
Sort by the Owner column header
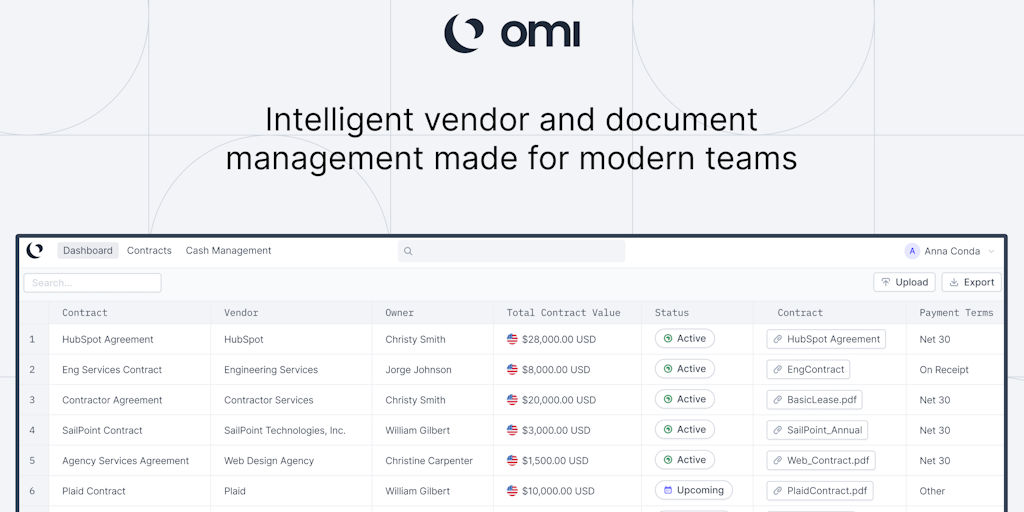click(x=400, y=313)
